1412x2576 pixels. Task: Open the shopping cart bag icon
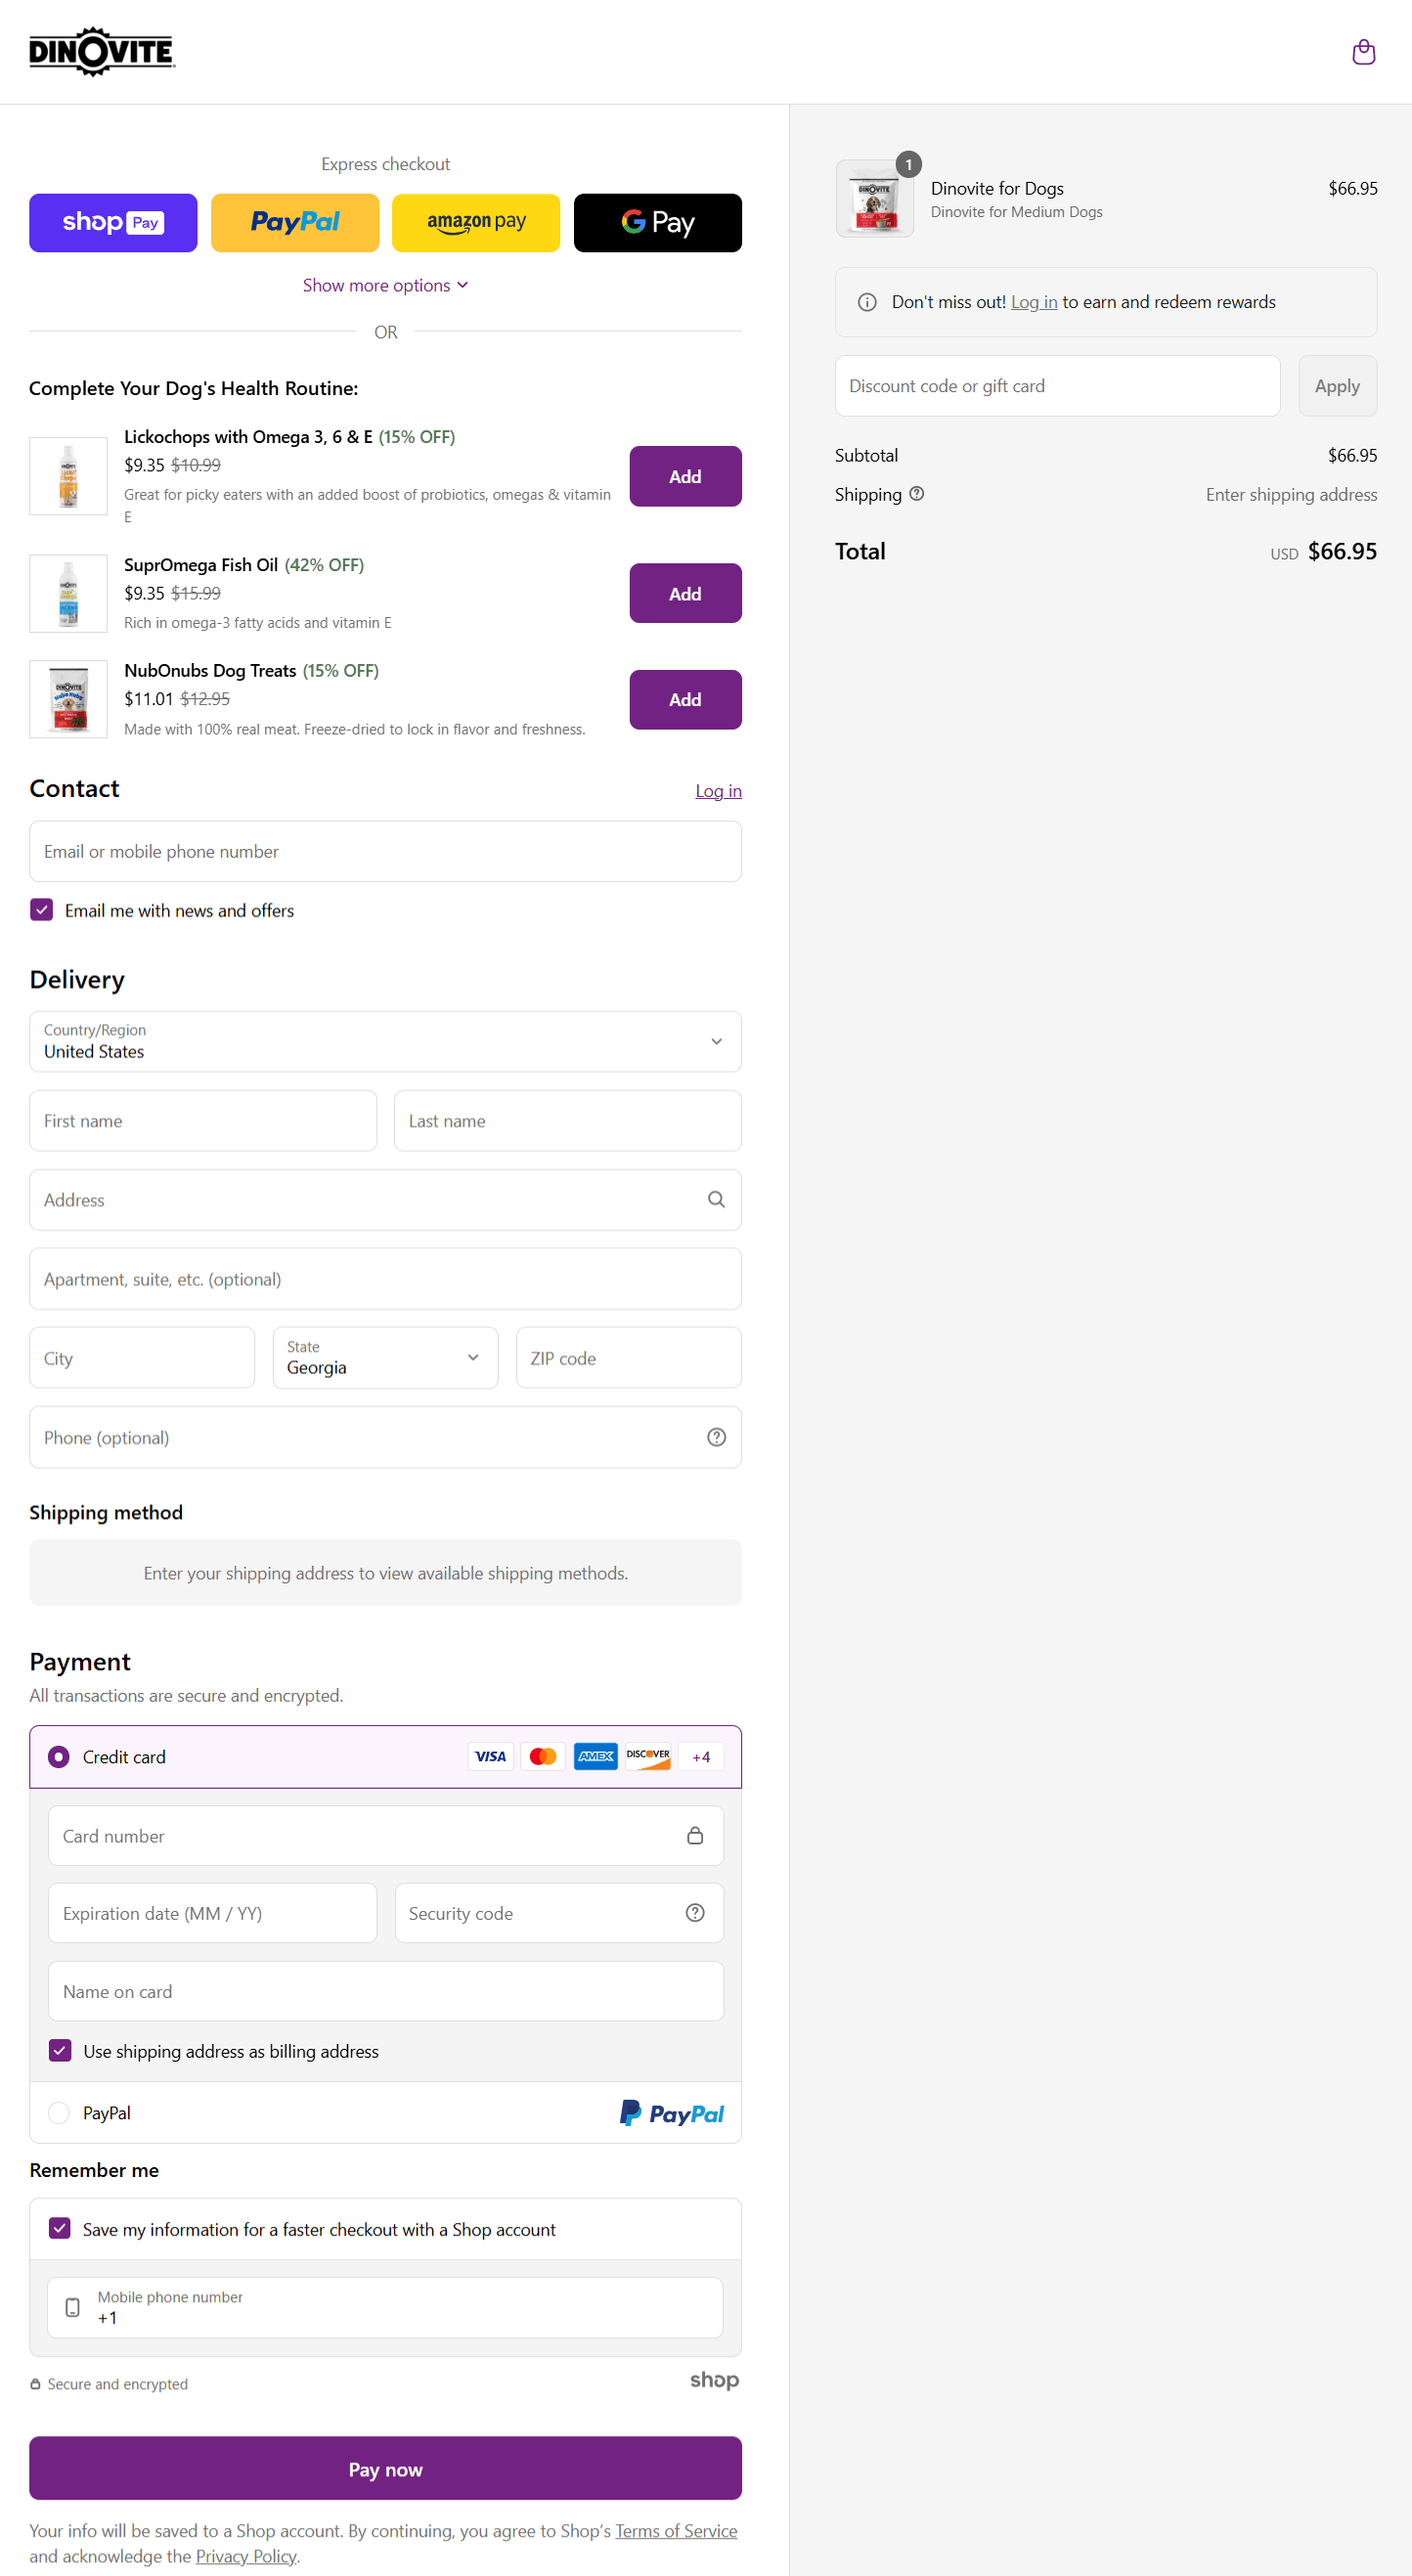point(1363,52)
